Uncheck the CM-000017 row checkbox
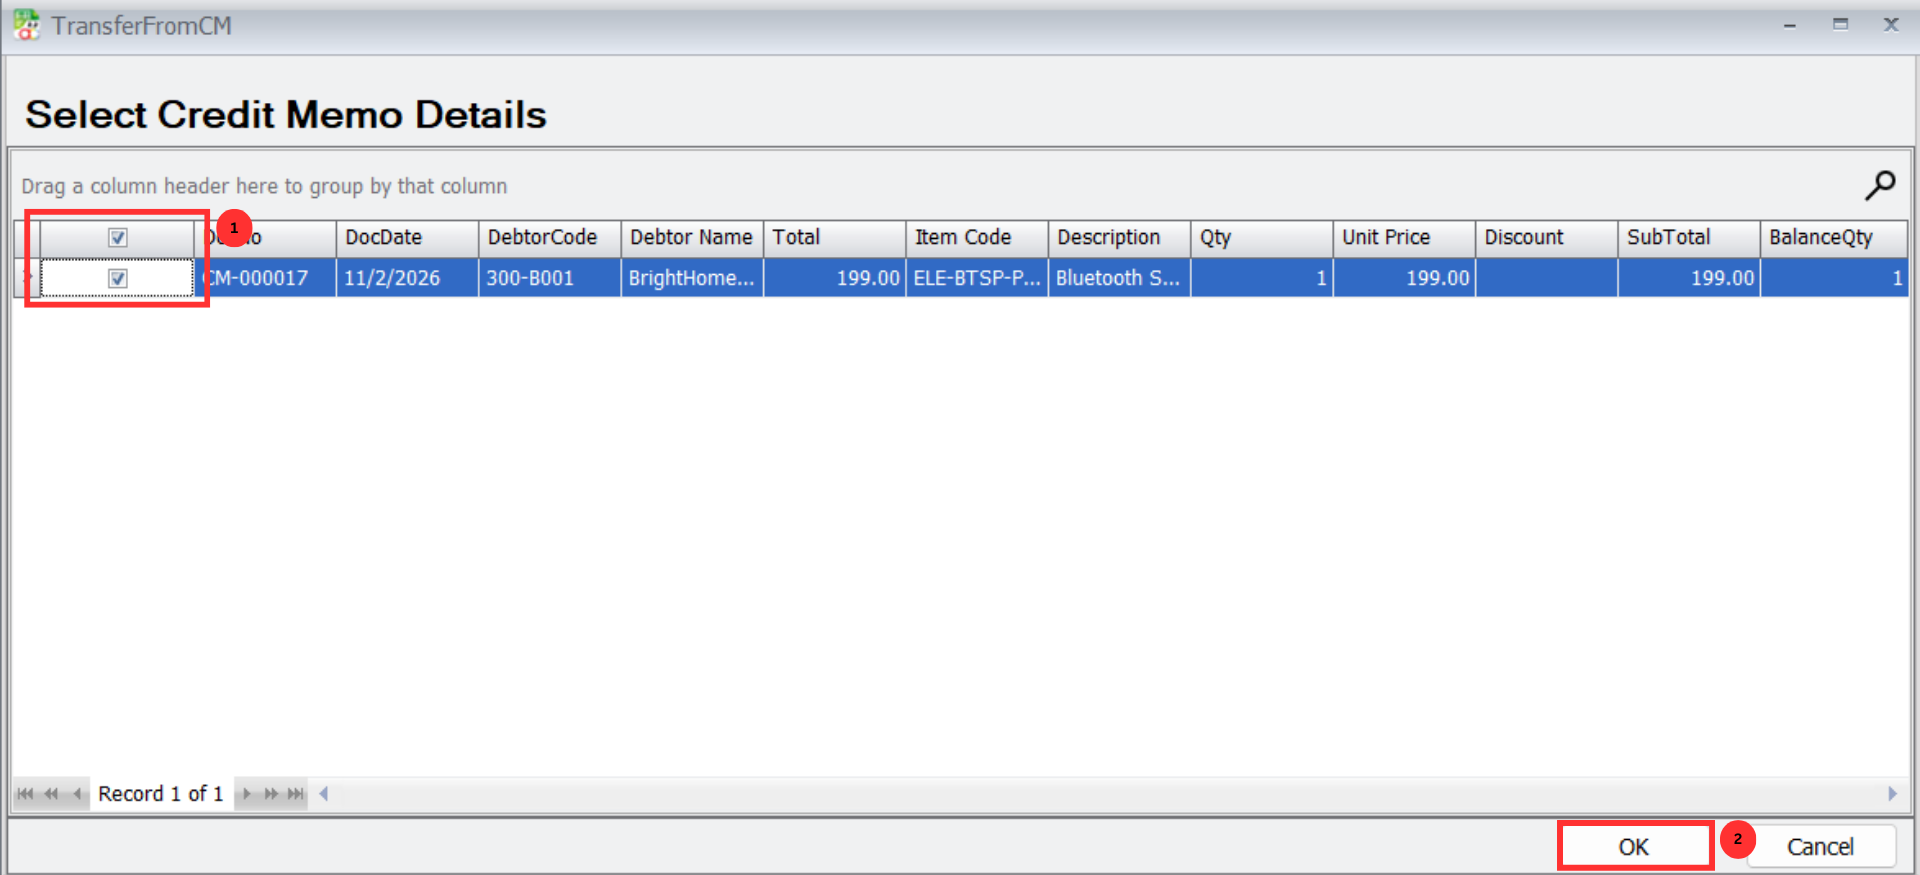 pyautogui.click(x=118, y=278)
